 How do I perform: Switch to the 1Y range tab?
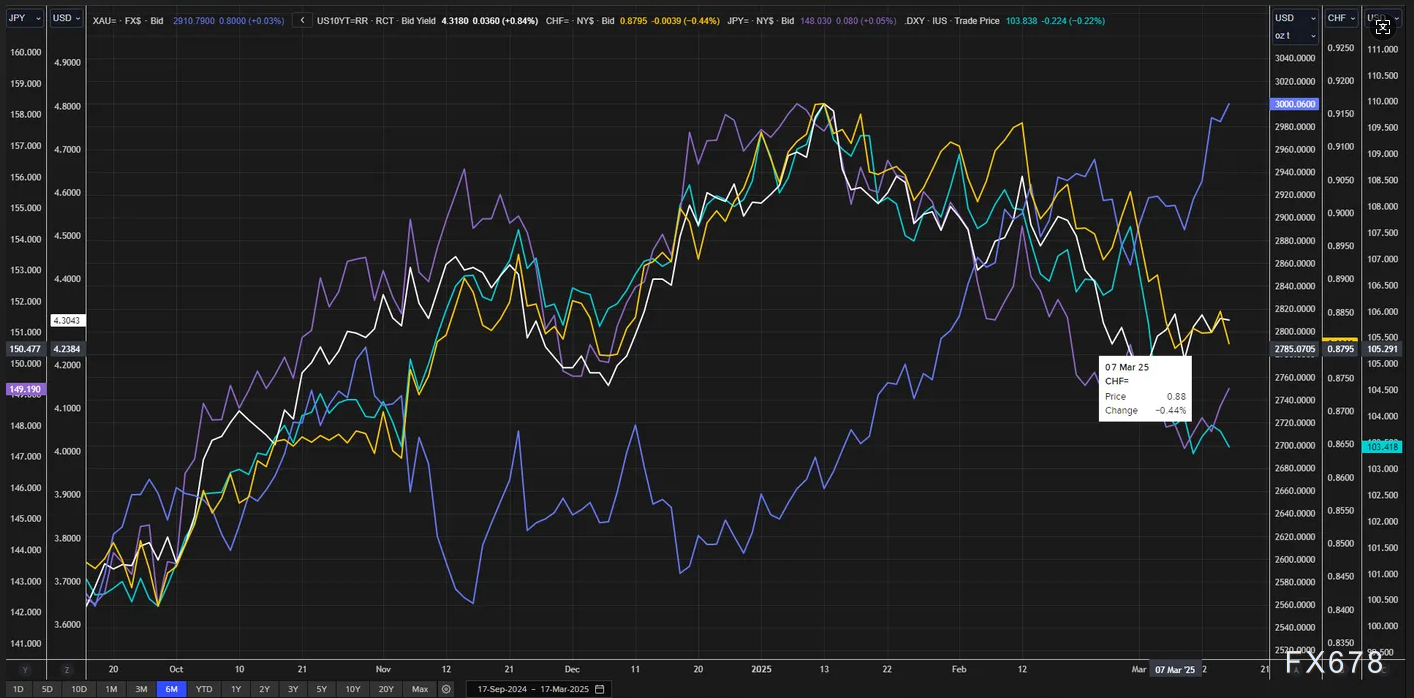[x=236, y=689]
